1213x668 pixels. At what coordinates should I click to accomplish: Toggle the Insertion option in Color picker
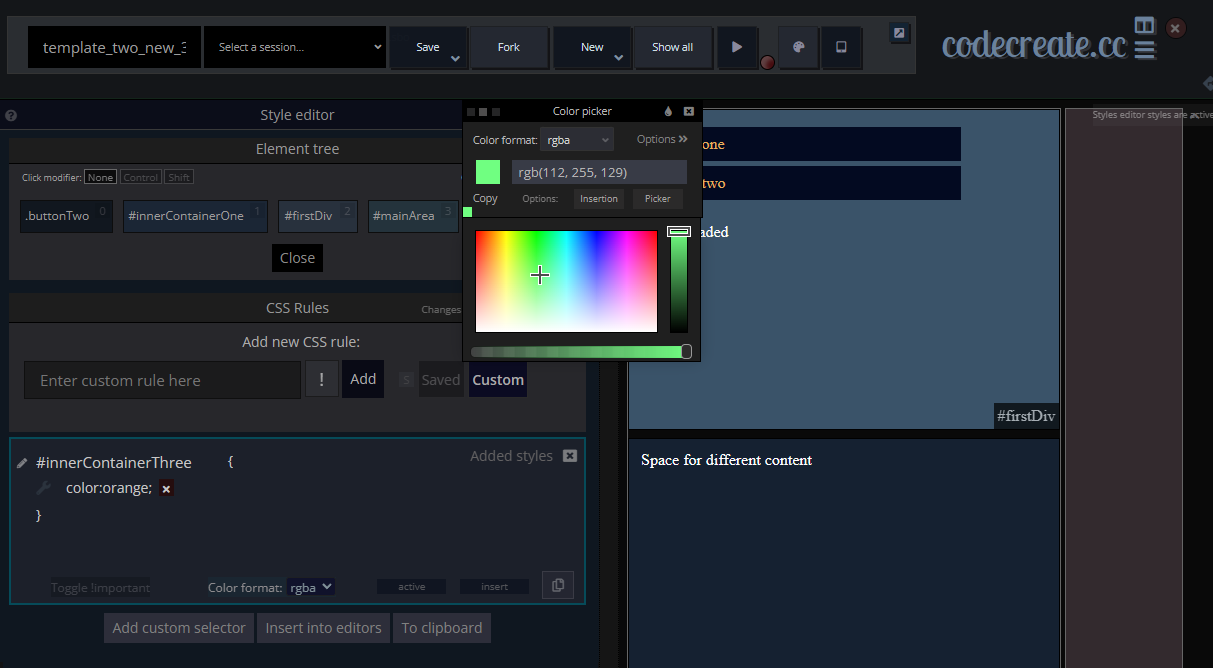pyautogui.click(x=599, y=198)
